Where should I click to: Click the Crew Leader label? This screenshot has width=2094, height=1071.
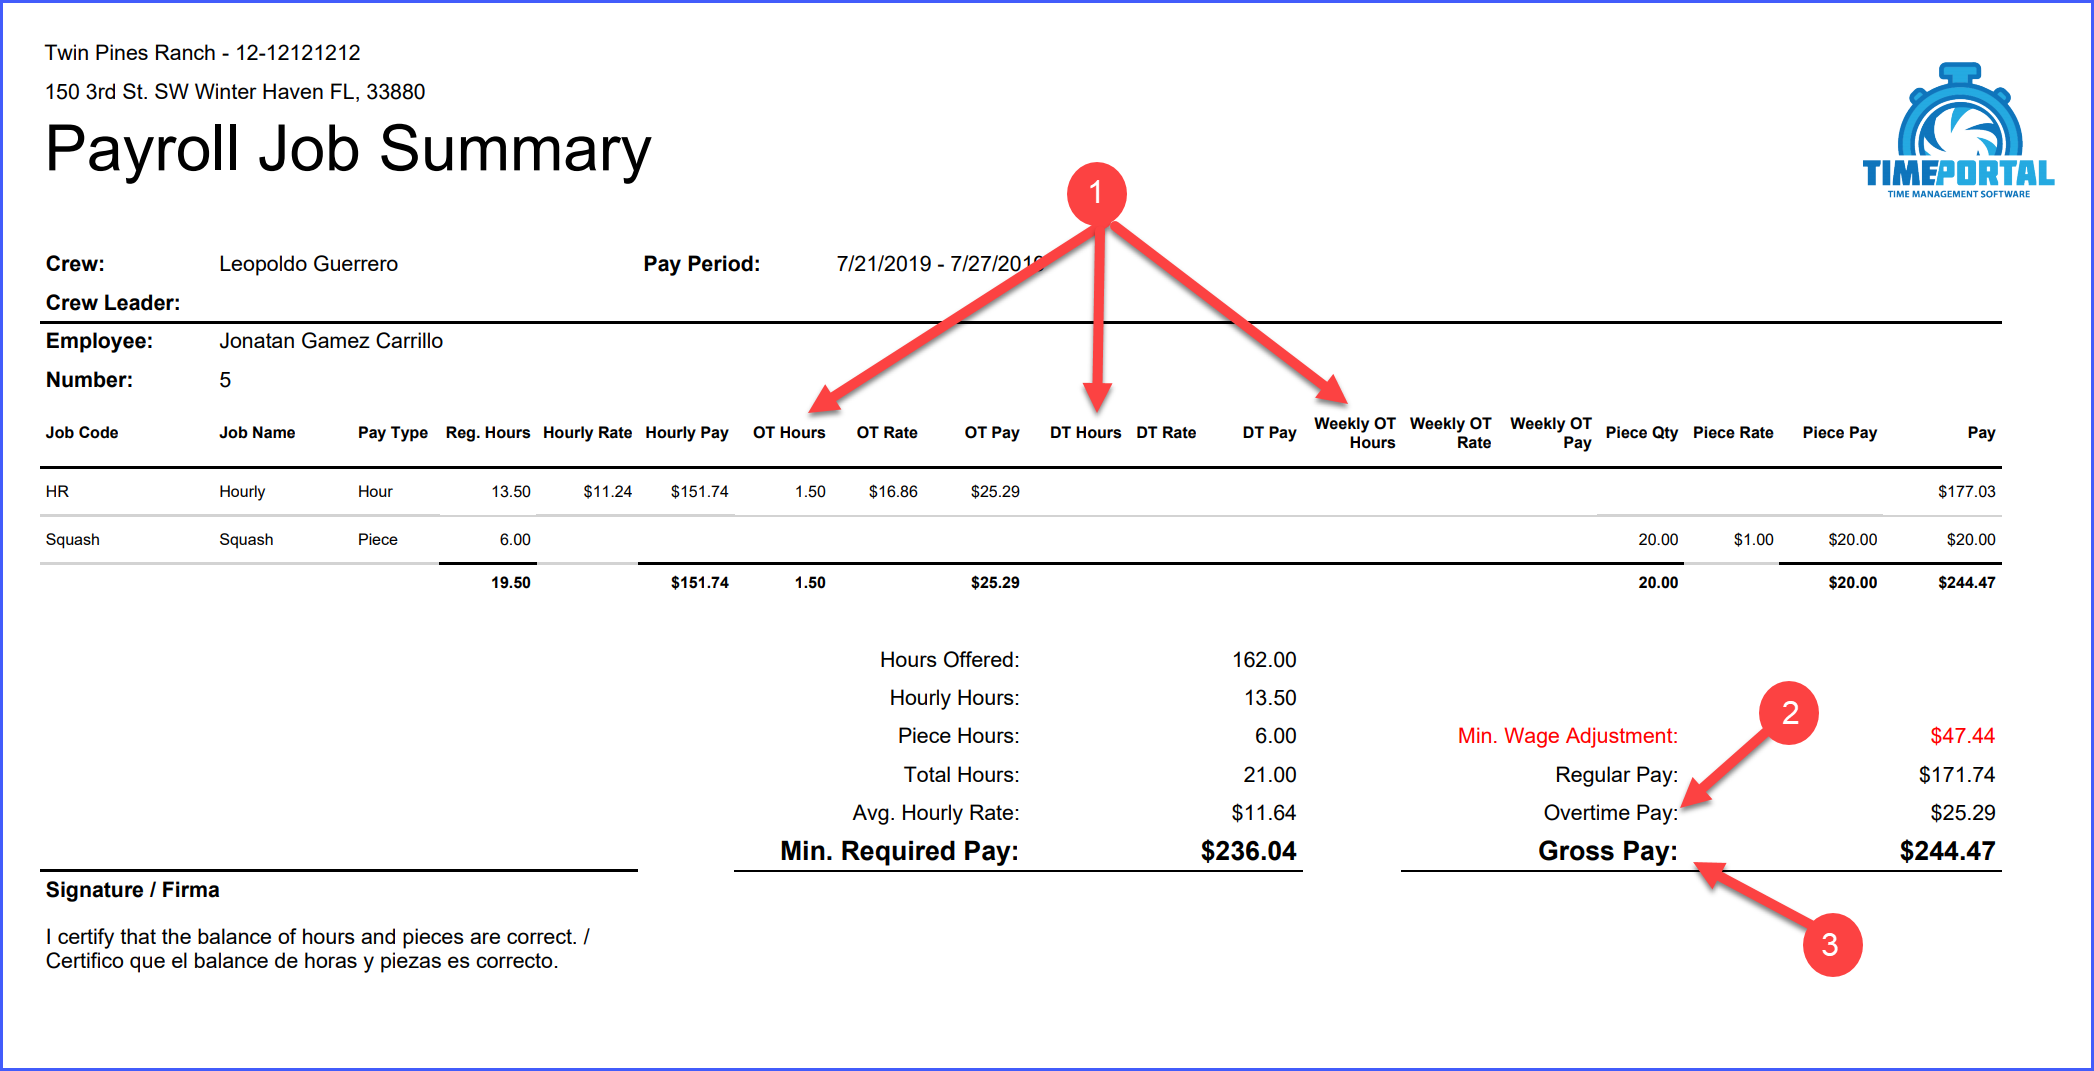coord(113,303)
